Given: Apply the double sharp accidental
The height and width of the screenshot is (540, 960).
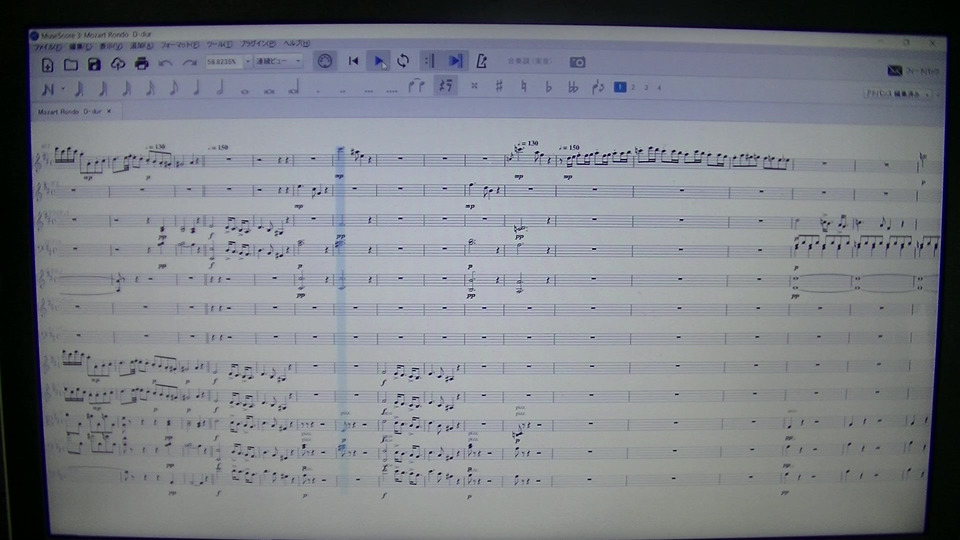Looking at the screenshot, I should tap(474, 86).
